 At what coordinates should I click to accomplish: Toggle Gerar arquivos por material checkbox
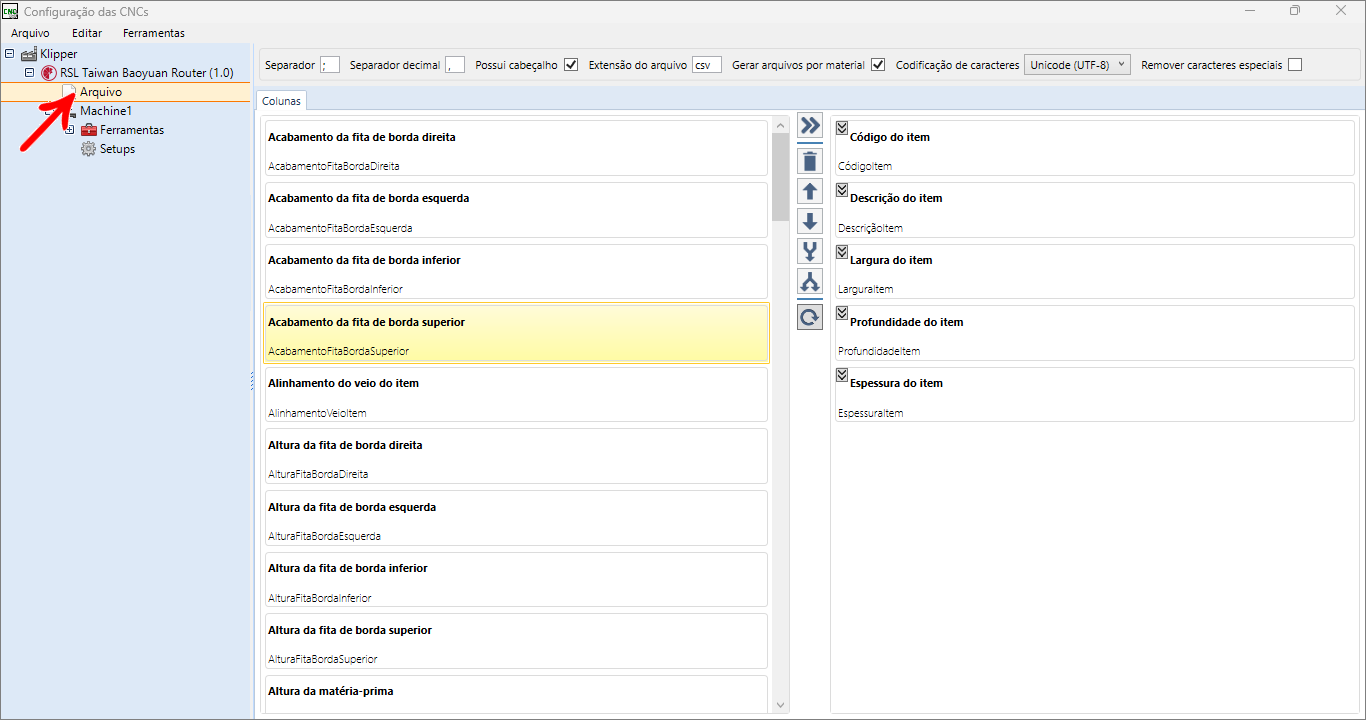click(878, 65)
